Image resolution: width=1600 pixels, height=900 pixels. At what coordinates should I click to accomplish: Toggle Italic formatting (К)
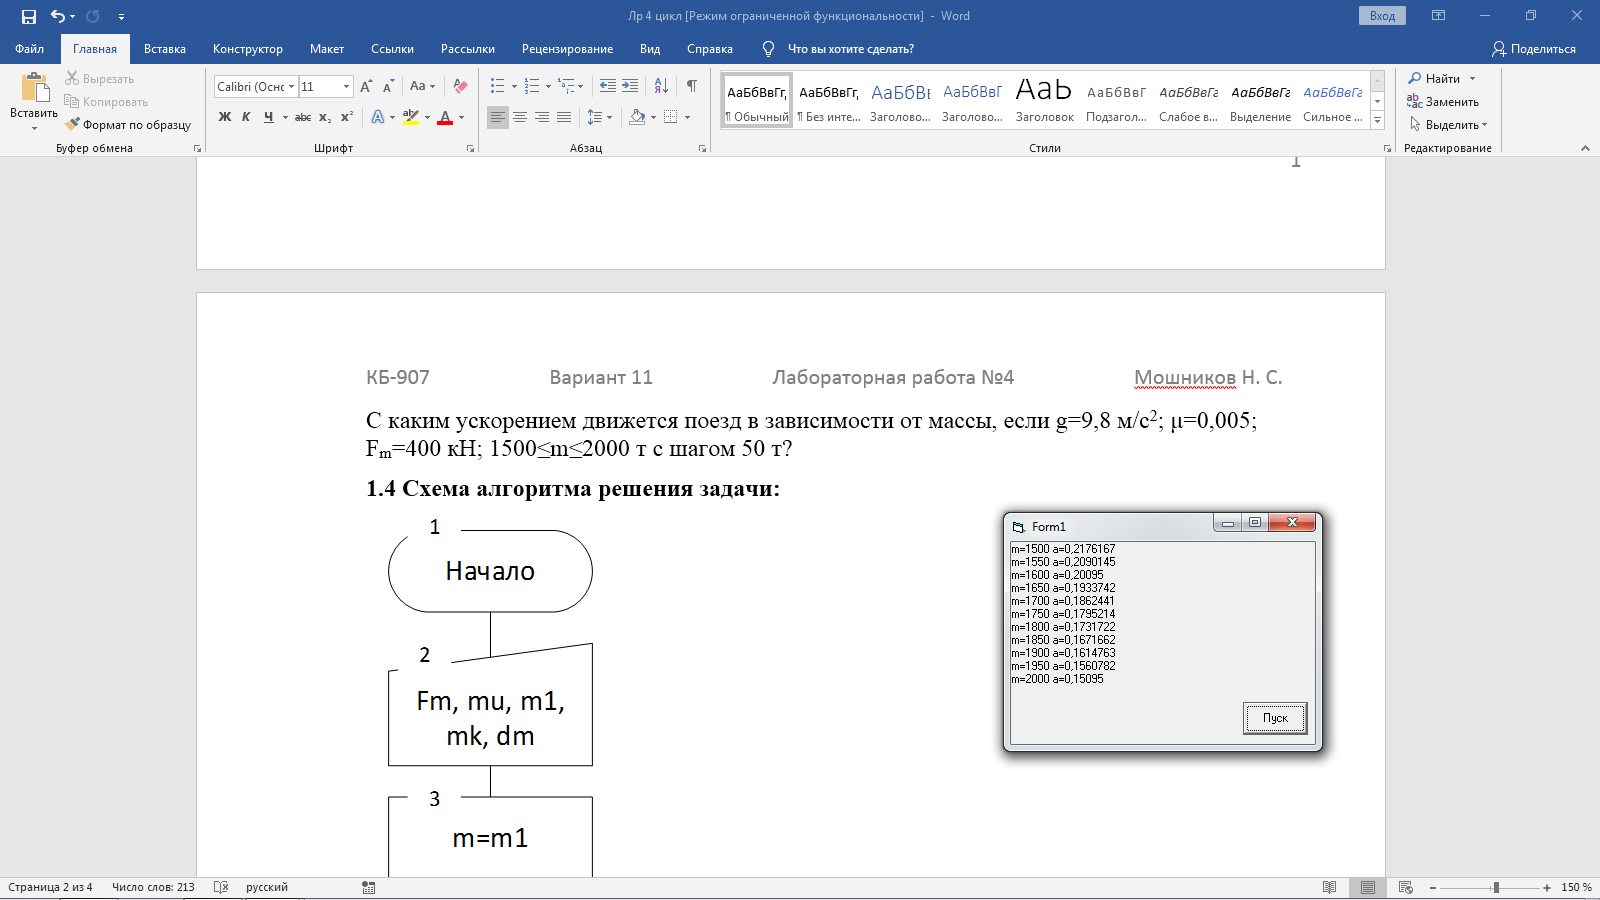coord(246,117)
